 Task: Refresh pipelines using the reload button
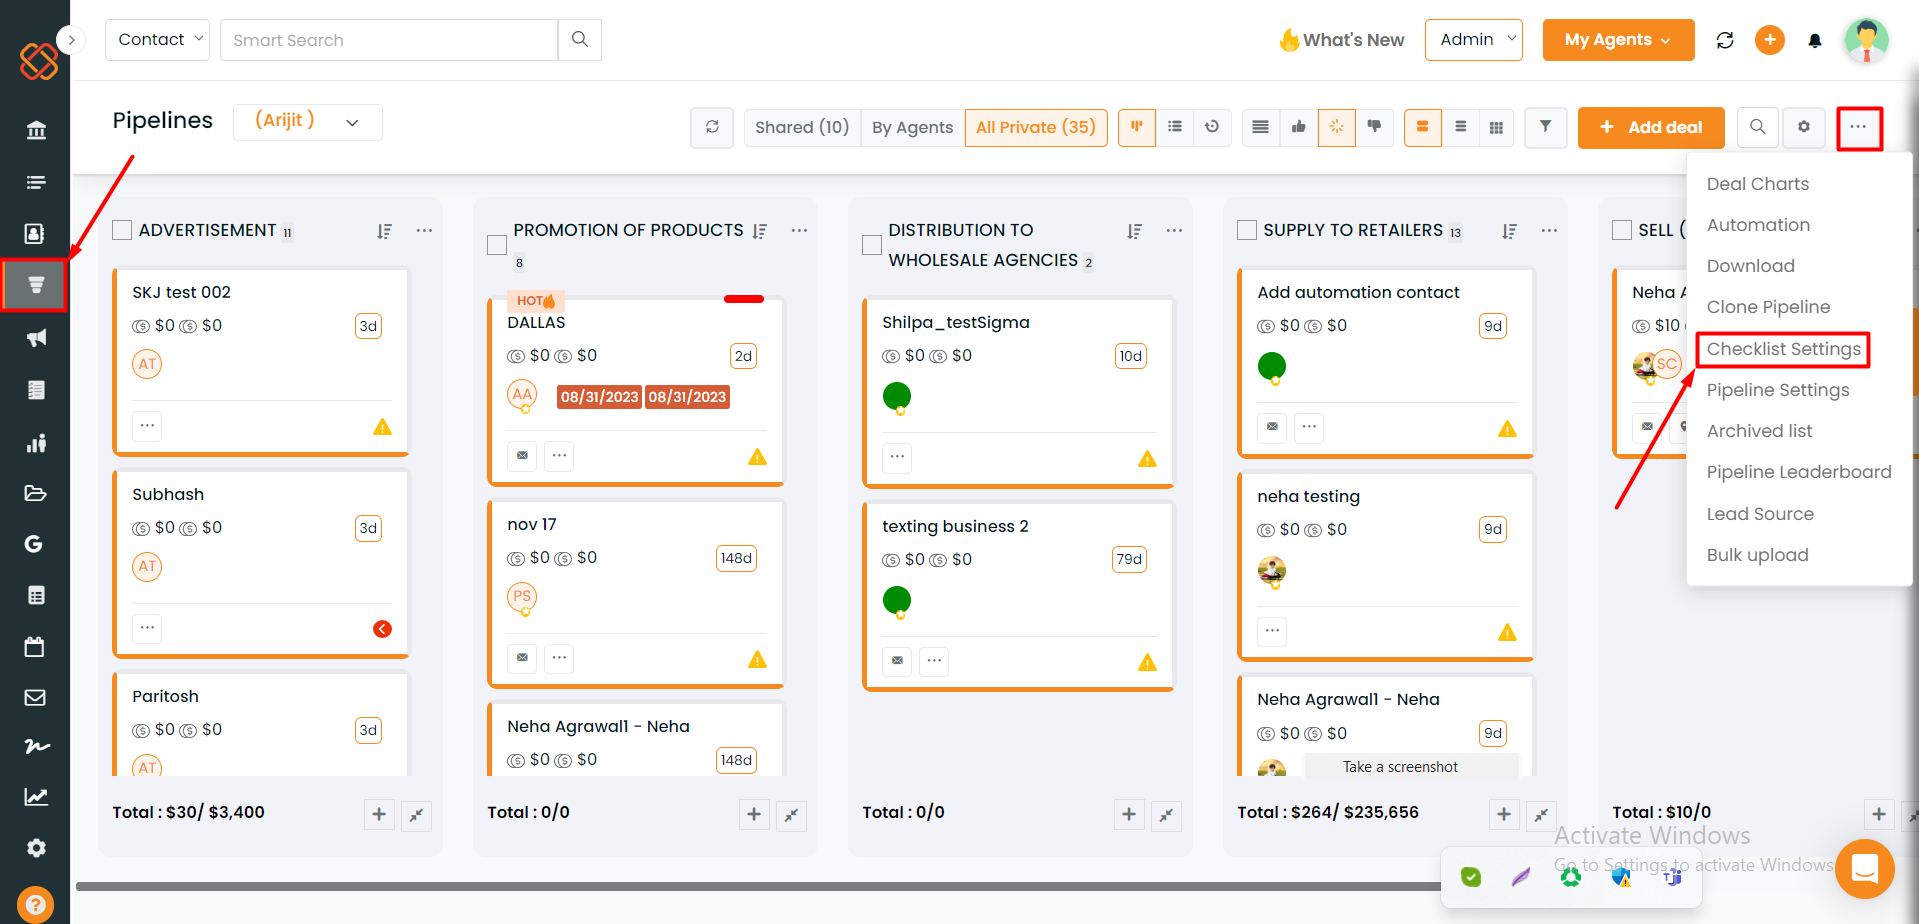[x=712, y=127]
